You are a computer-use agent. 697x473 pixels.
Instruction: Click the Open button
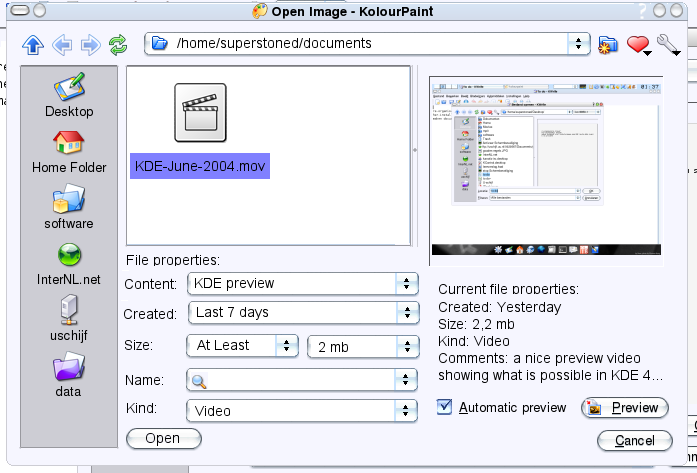click(x=164, y=439)
